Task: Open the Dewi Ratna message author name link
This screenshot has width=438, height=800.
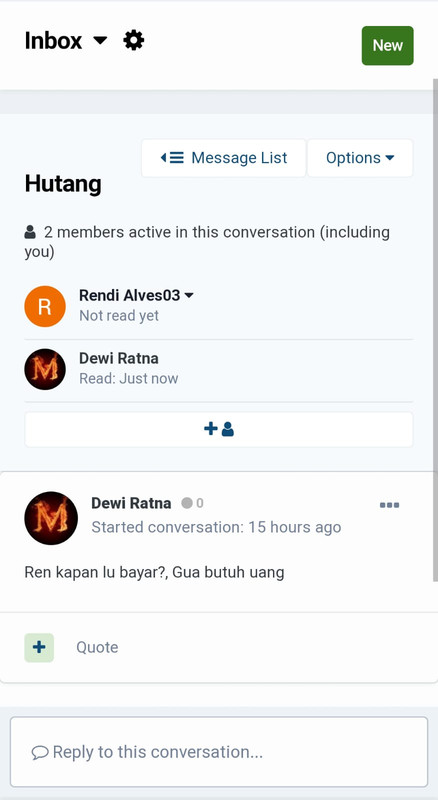Action: (131, 504)
